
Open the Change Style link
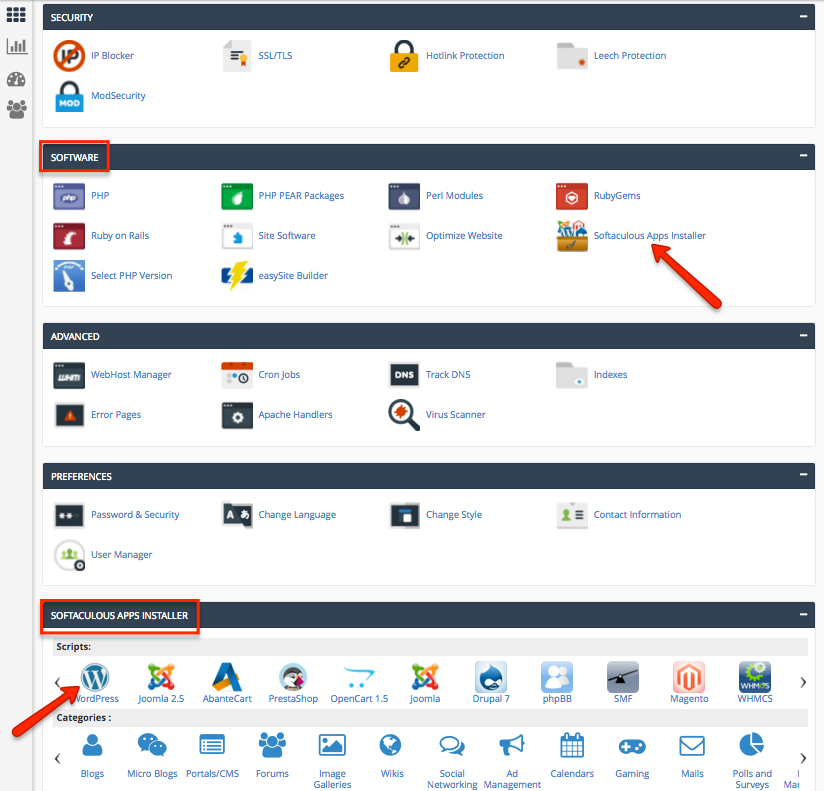click(x=454, y=515)
